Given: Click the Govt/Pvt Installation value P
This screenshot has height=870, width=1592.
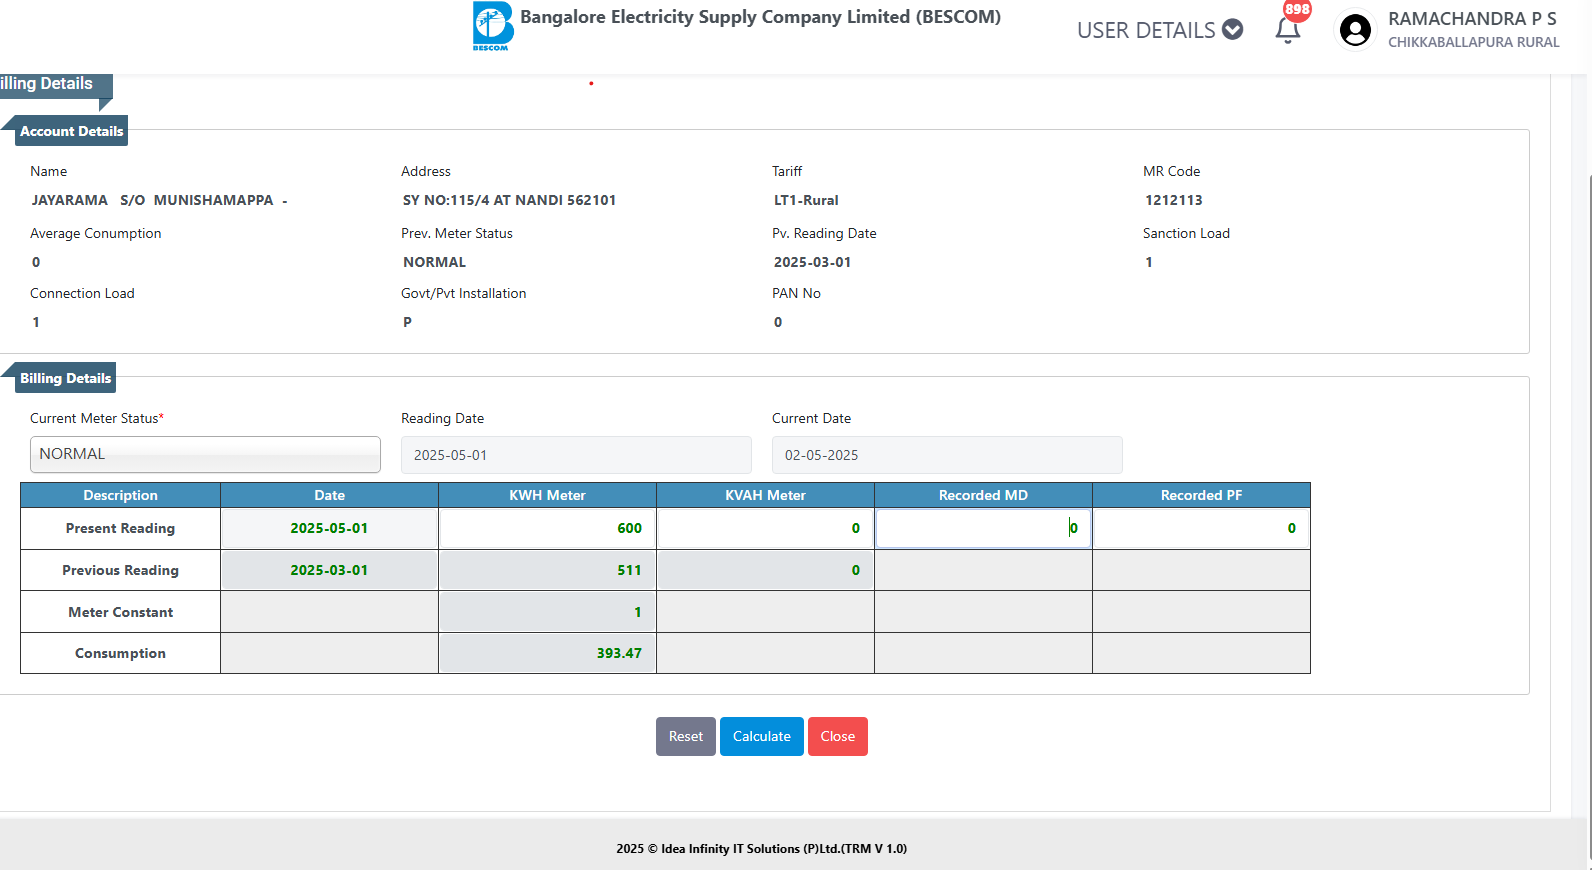Looking at the screenshot, I should [x=407, y=322].
